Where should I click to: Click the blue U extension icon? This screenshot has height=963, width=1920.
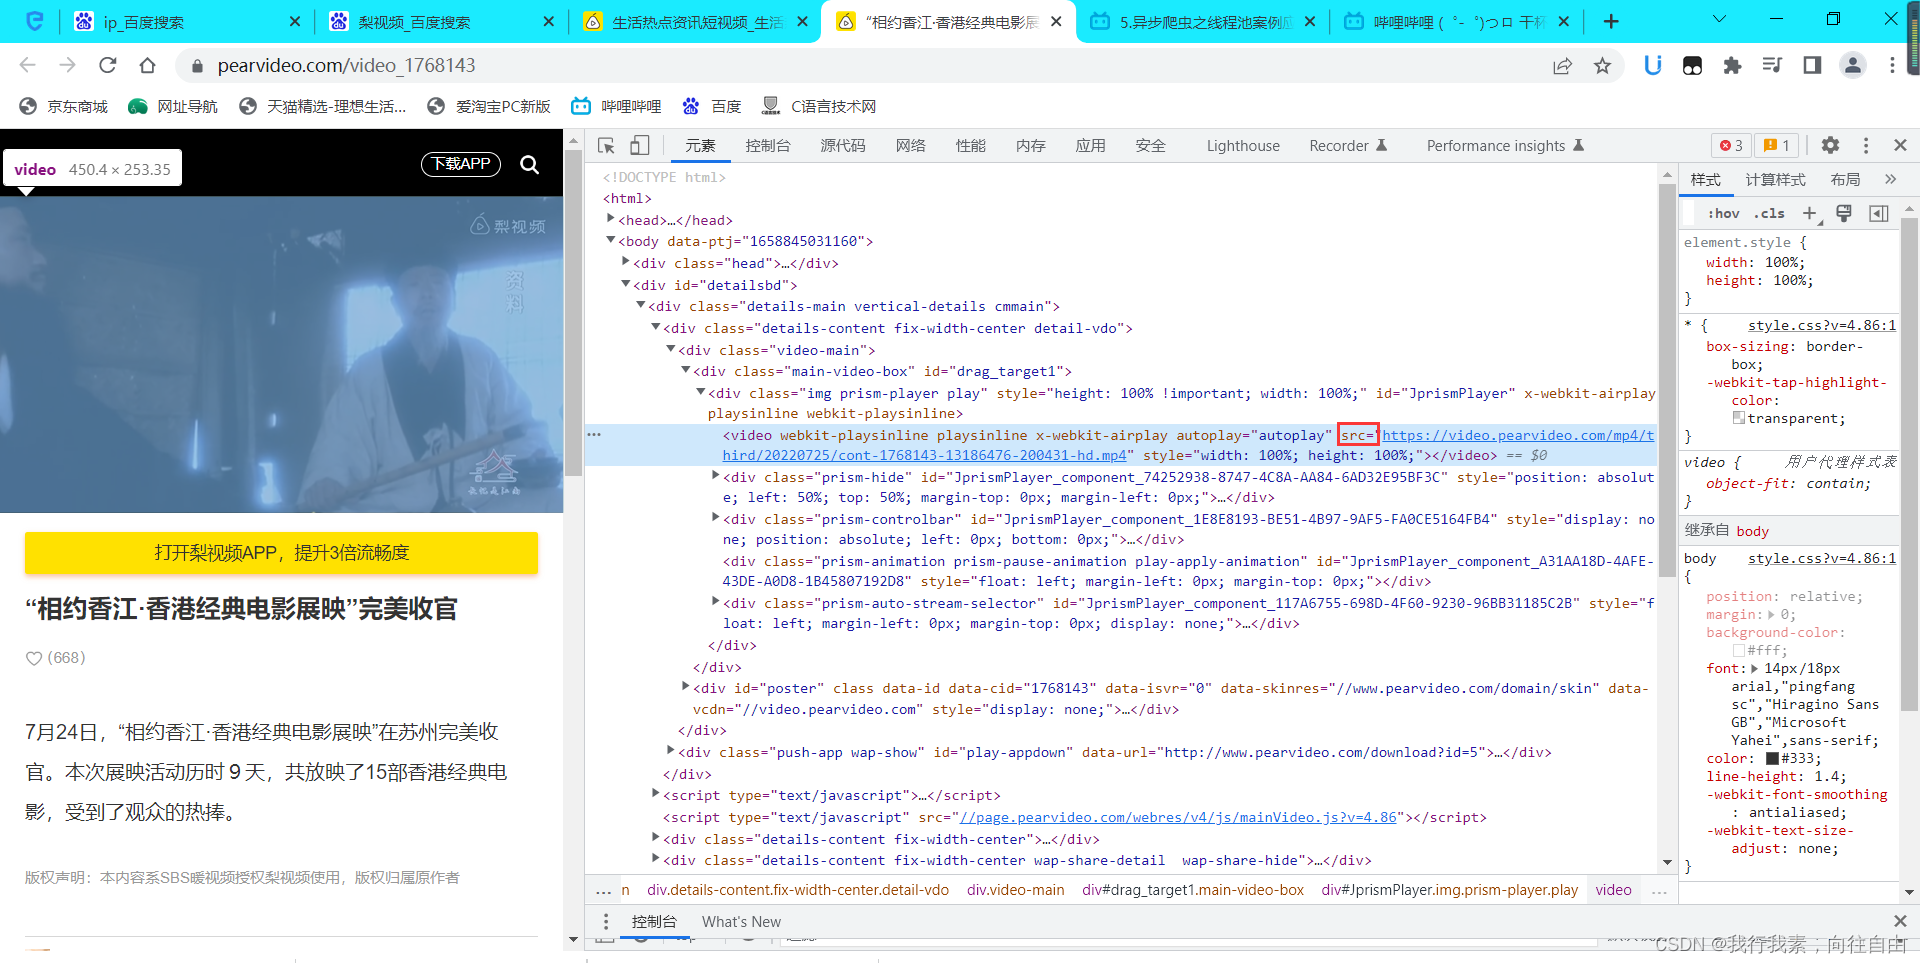(1652, 66)
